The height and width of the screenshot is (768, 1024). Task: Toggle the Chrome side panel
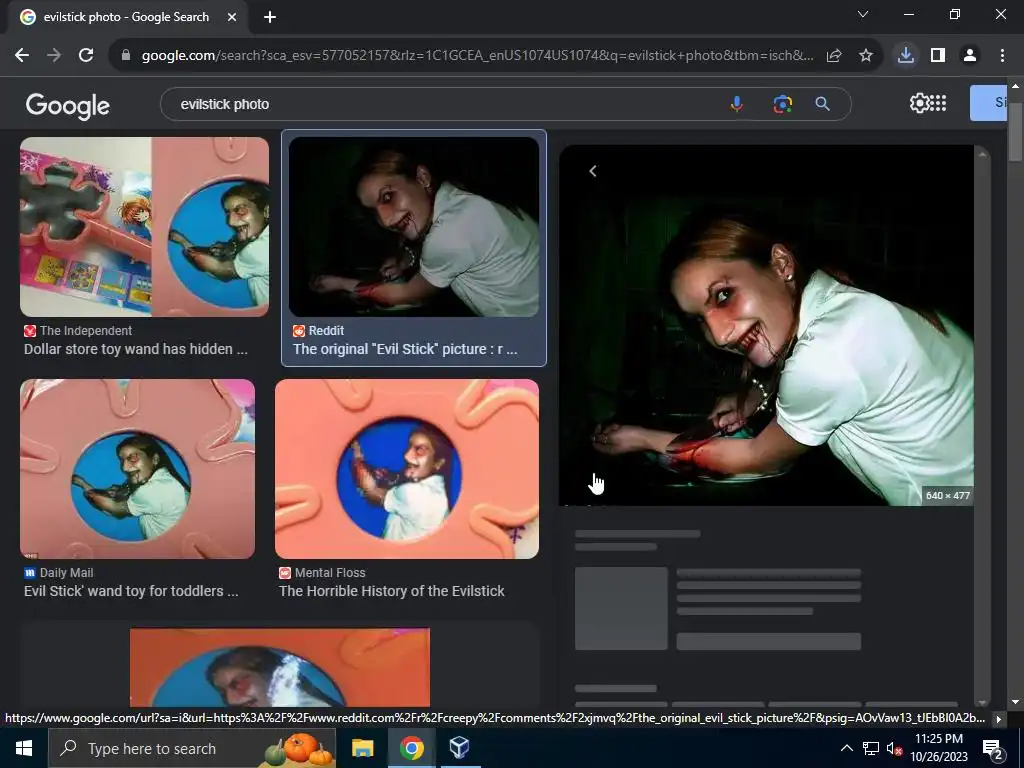(938, 56)
